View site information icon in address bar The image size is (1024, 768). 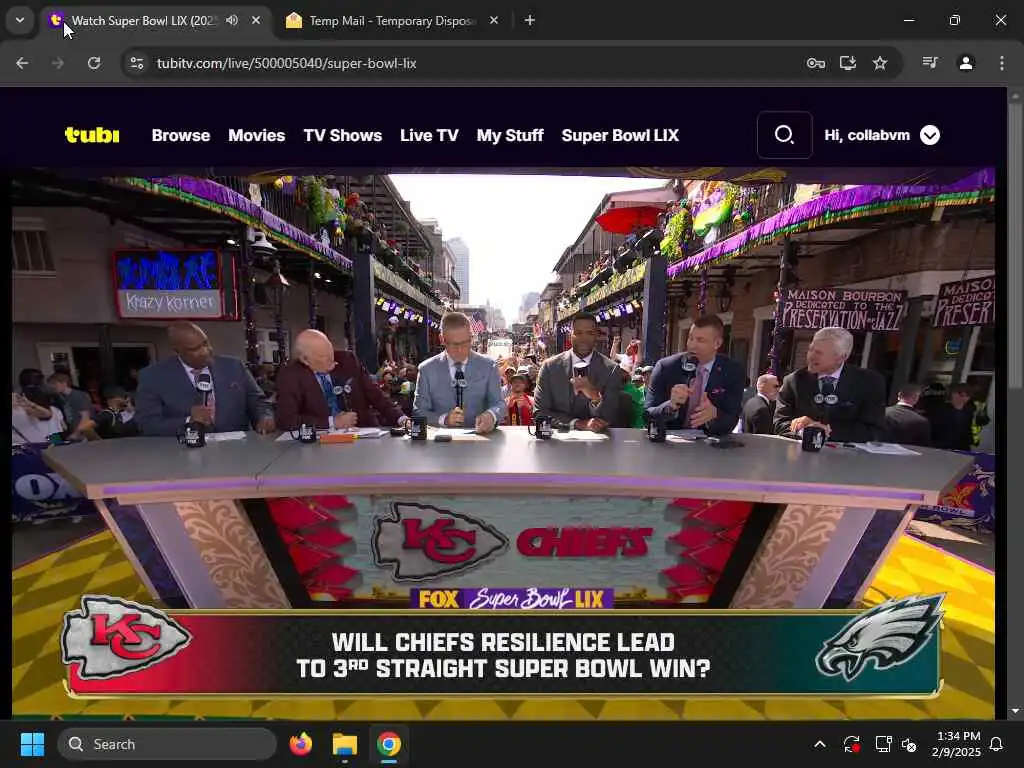click(x=136, y=63)
